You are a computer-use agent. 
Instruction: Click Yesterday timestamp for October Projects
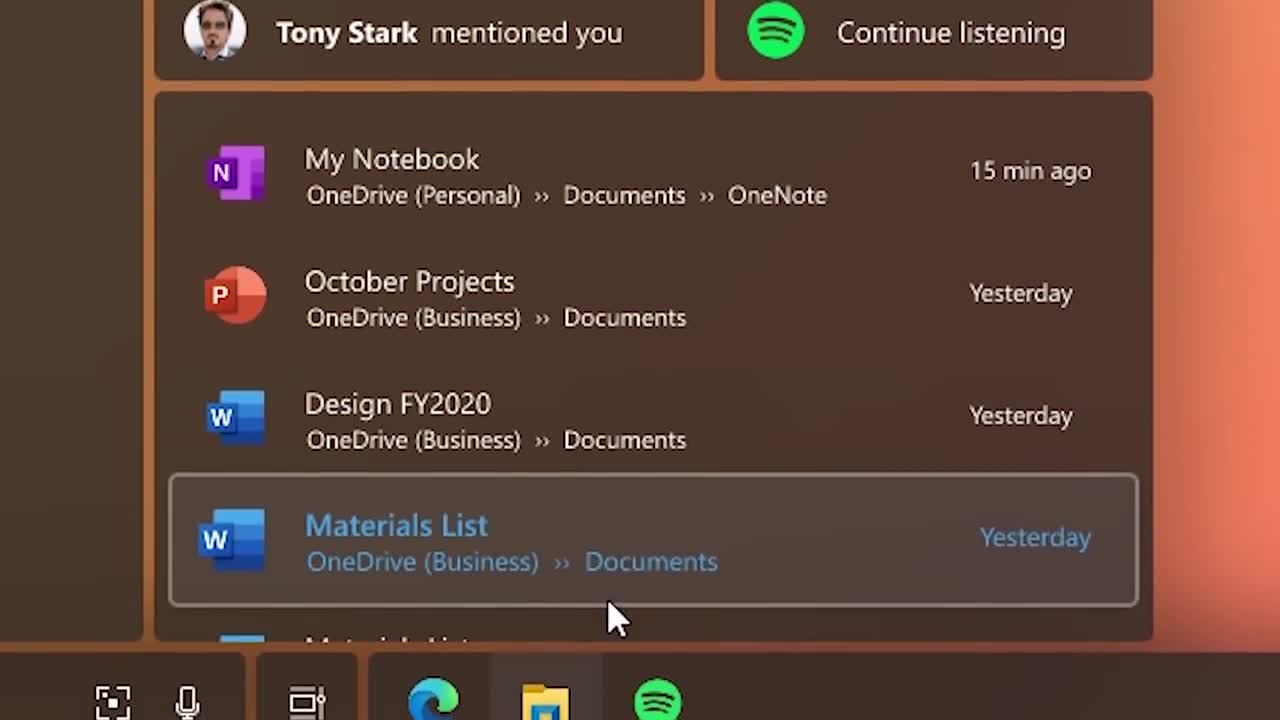pyautogui.click(x=1020, y=293)
